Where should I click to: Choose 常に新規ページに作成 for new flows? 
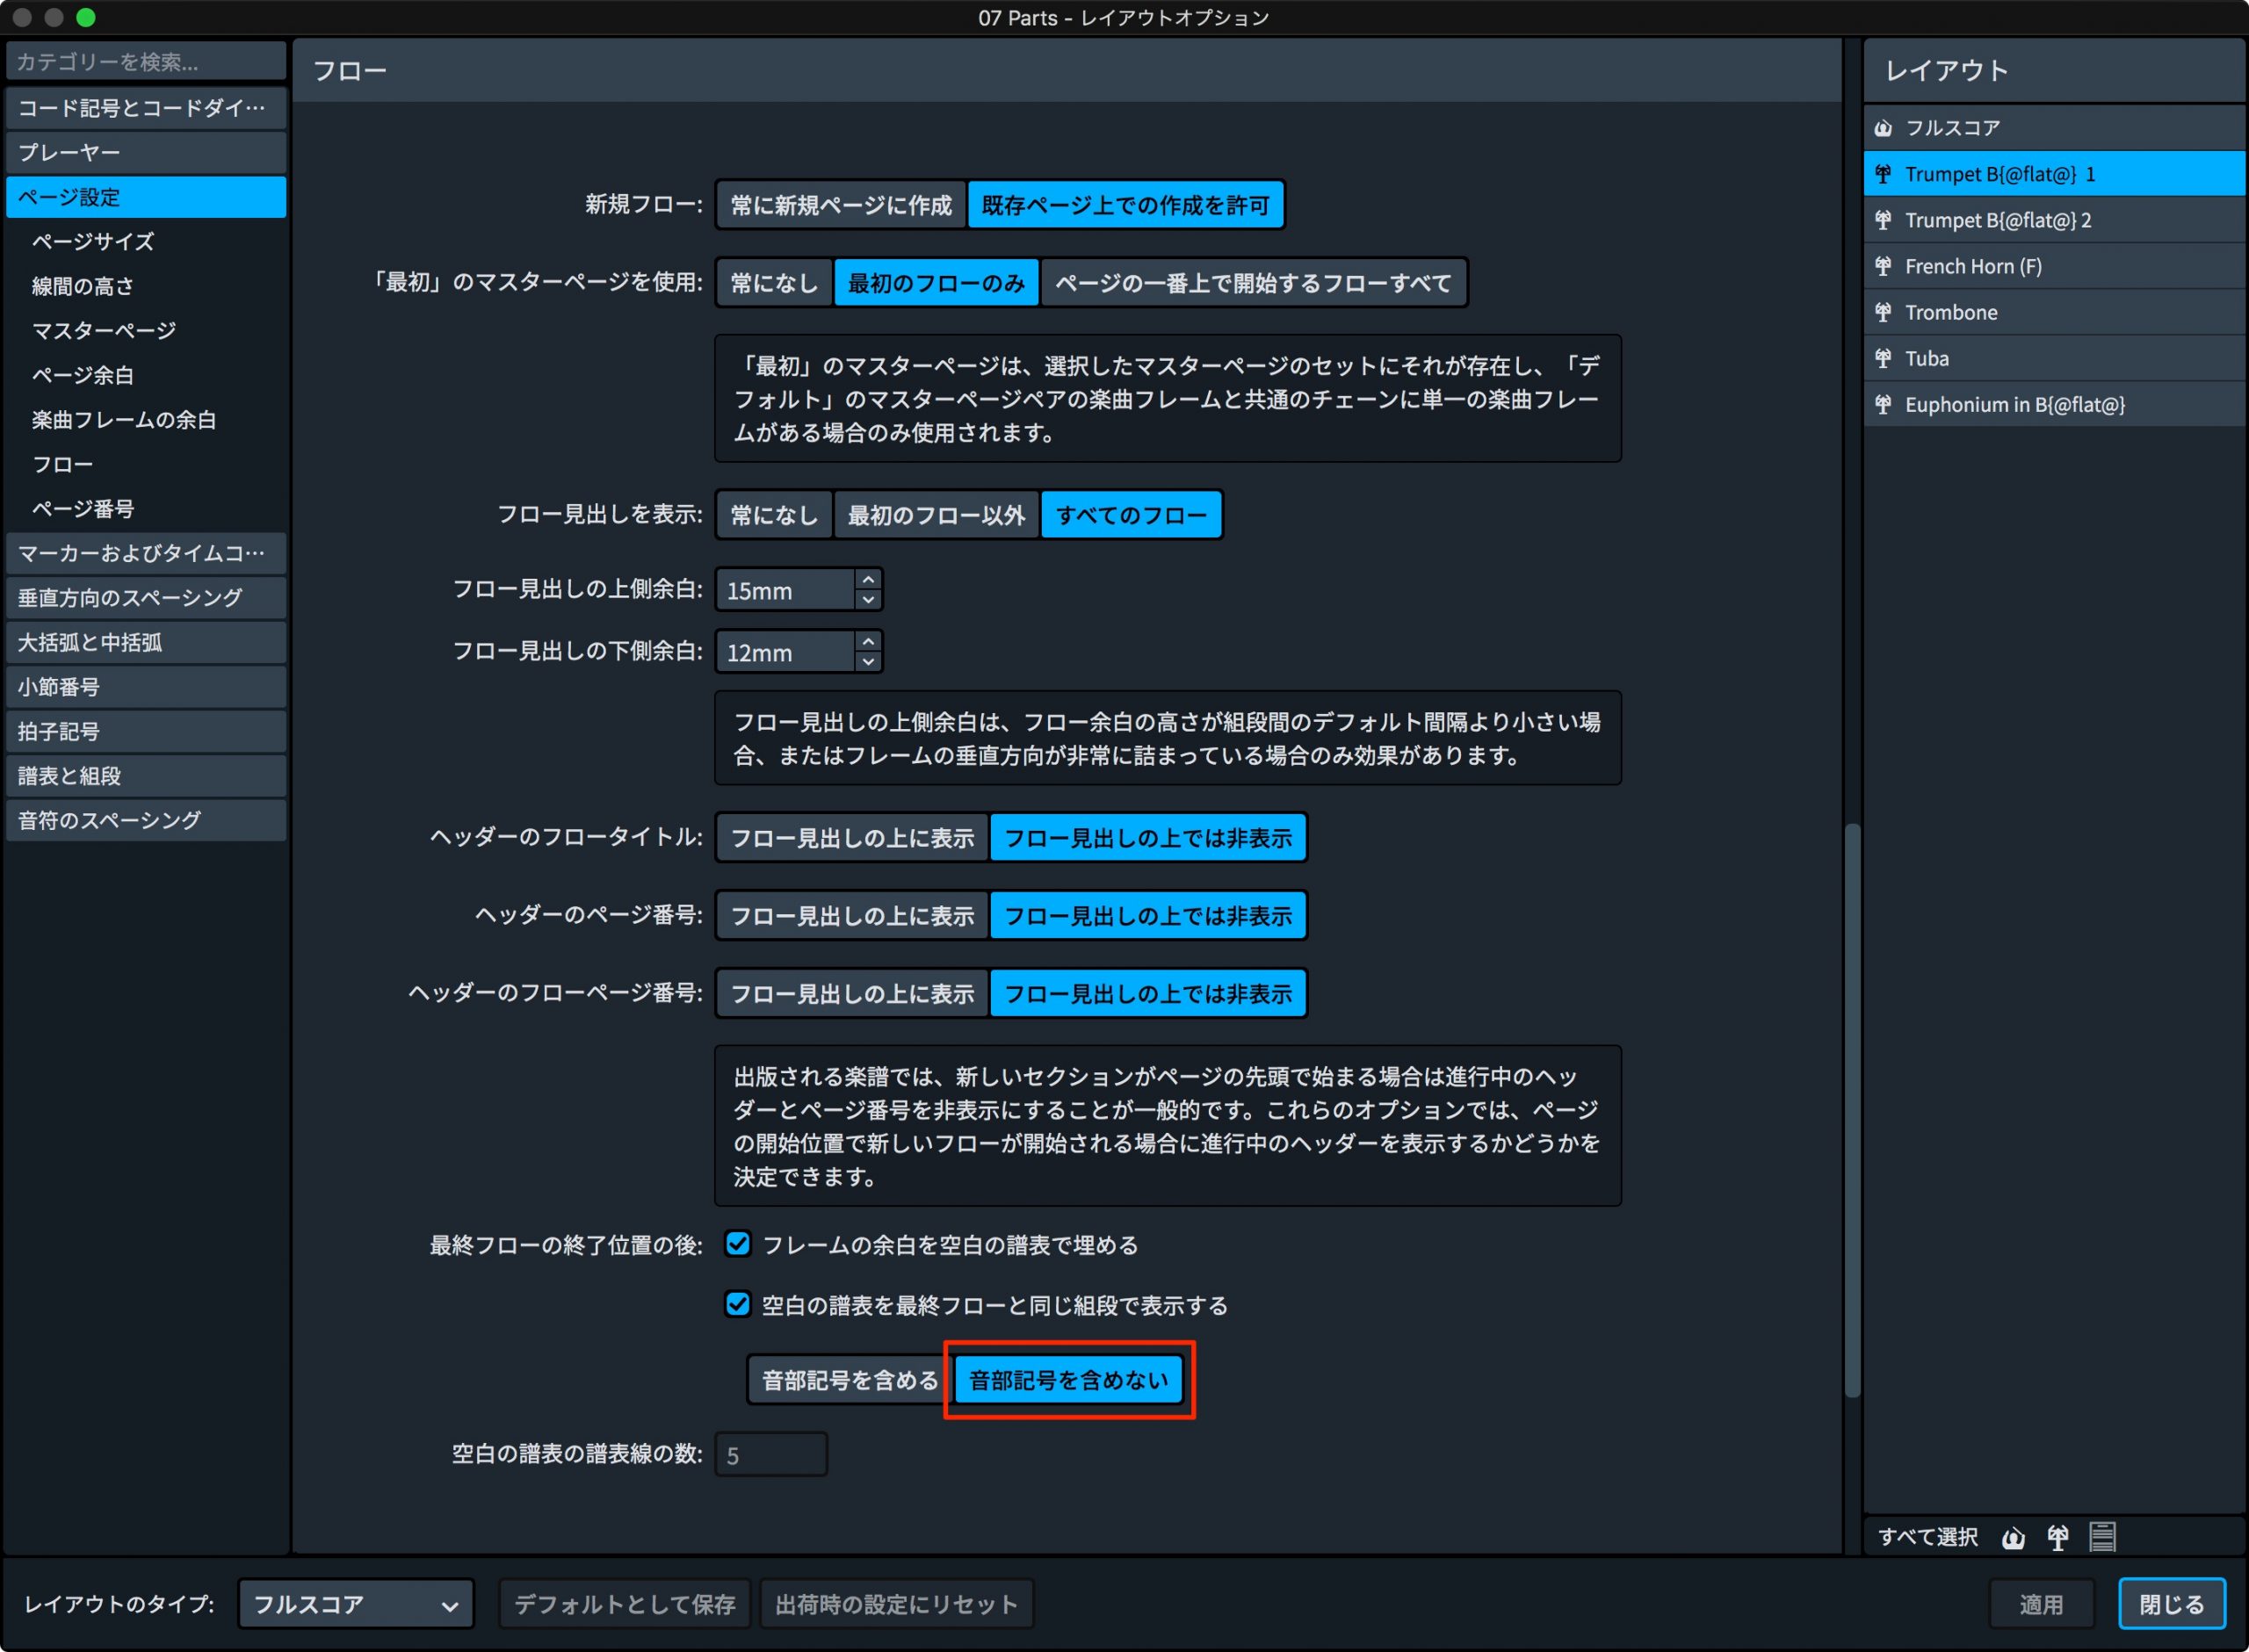pyautogui.click(x=841, y=205)
